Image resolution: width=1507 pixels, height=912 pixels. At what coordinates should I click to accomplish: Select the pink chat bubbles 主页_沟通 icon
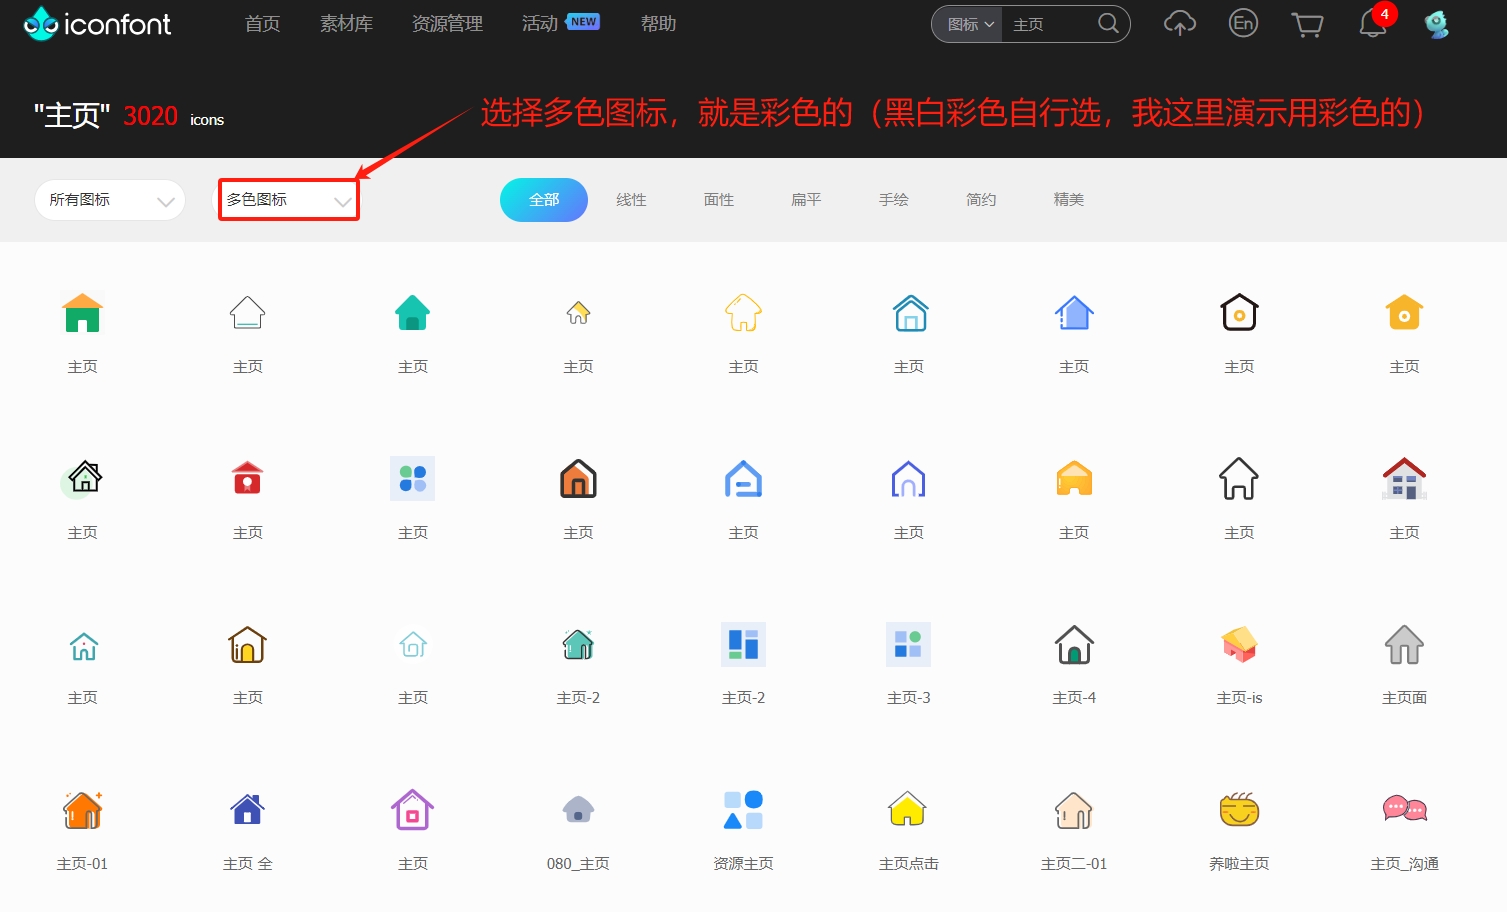(x=1404, y=810)
